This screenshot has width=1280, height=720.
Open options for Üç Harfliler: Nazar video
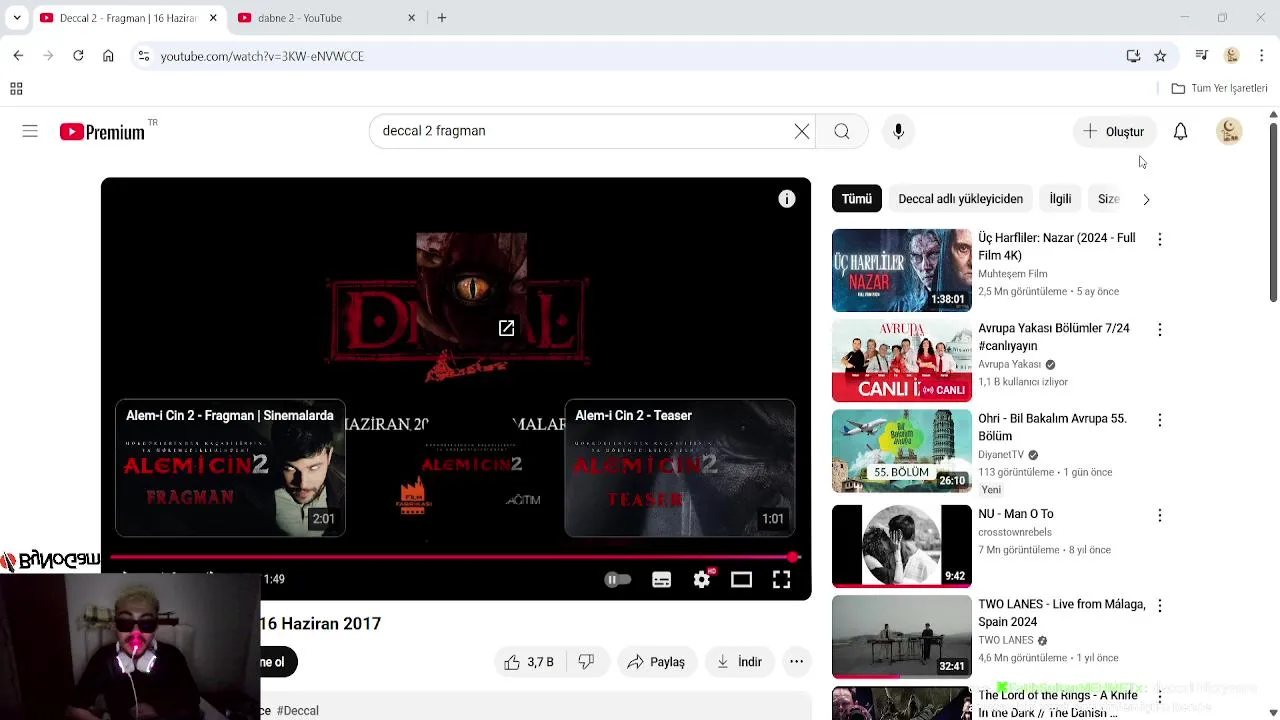coord(1159,239)
